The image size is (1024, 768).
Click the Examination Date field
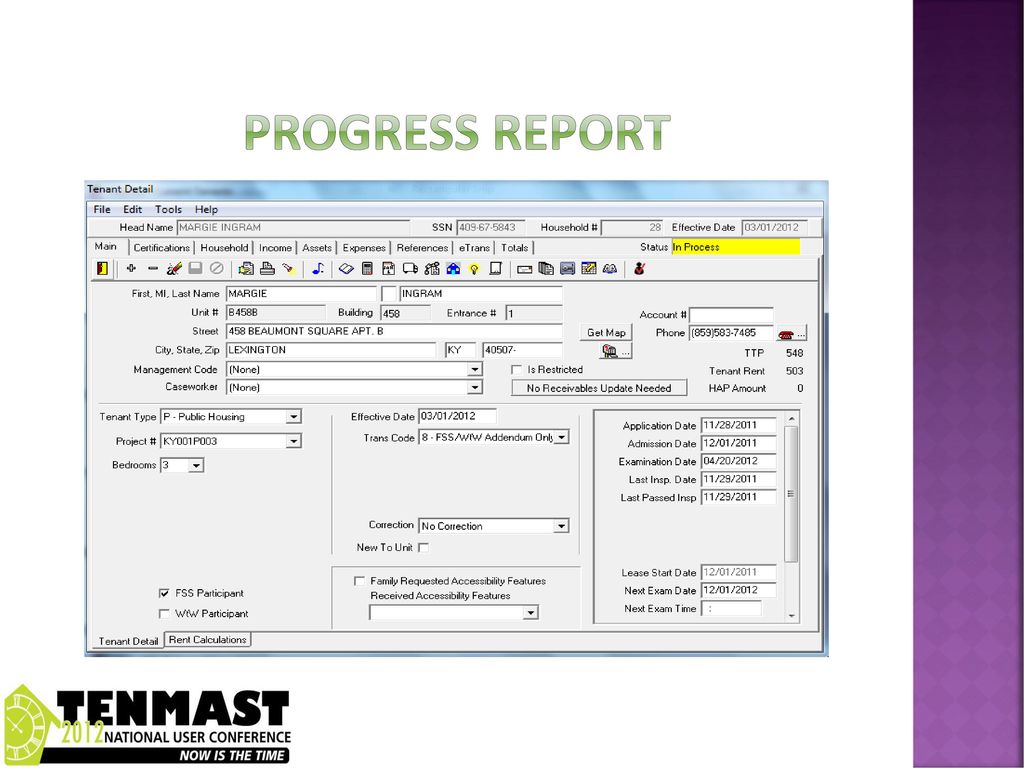(x=739, y=461)
